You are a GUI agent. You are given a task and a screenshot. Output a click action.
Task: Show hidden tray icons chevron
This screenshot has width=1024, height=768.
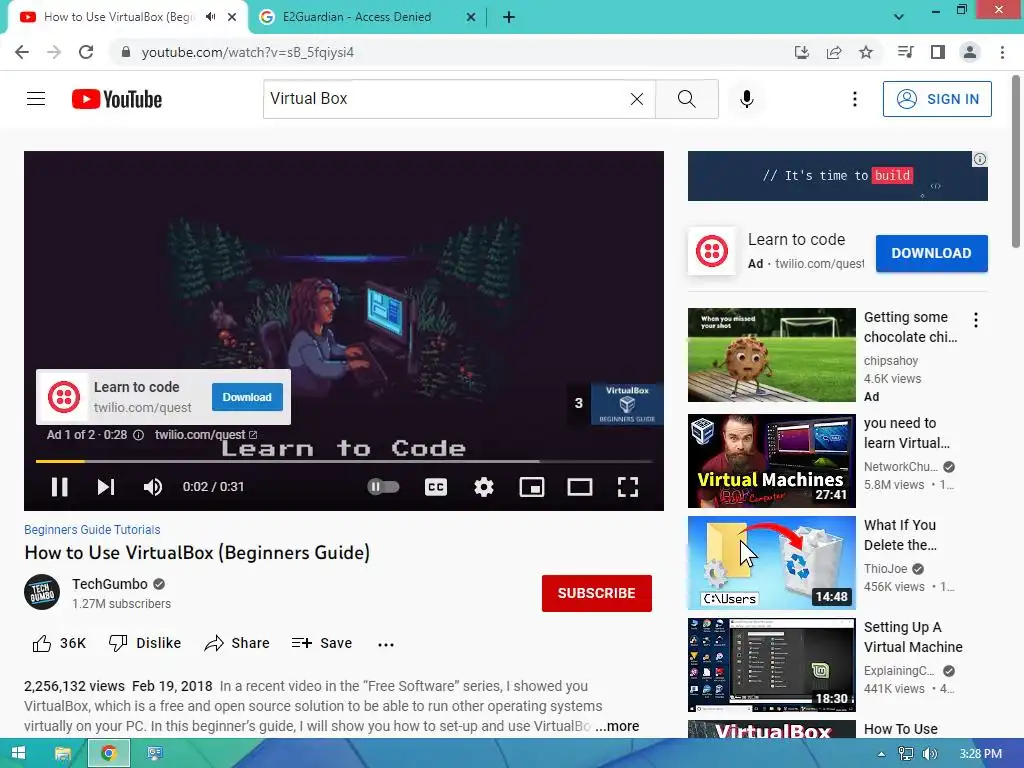pyautogui.click(x=881, y=754)
